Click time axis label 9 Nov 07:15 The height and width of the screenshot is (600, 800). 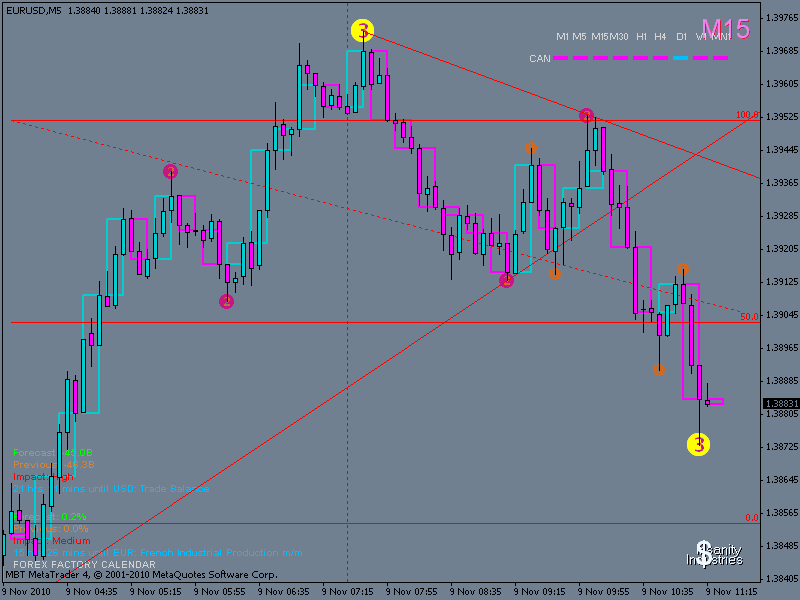347,592
